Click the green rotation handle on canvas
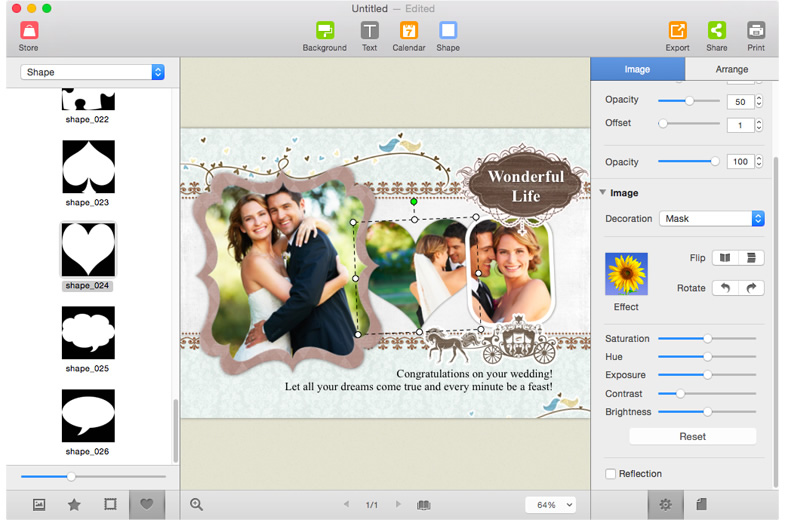This screenshot has width=785, height=520. pyautogui.click(x=414, y=202)
